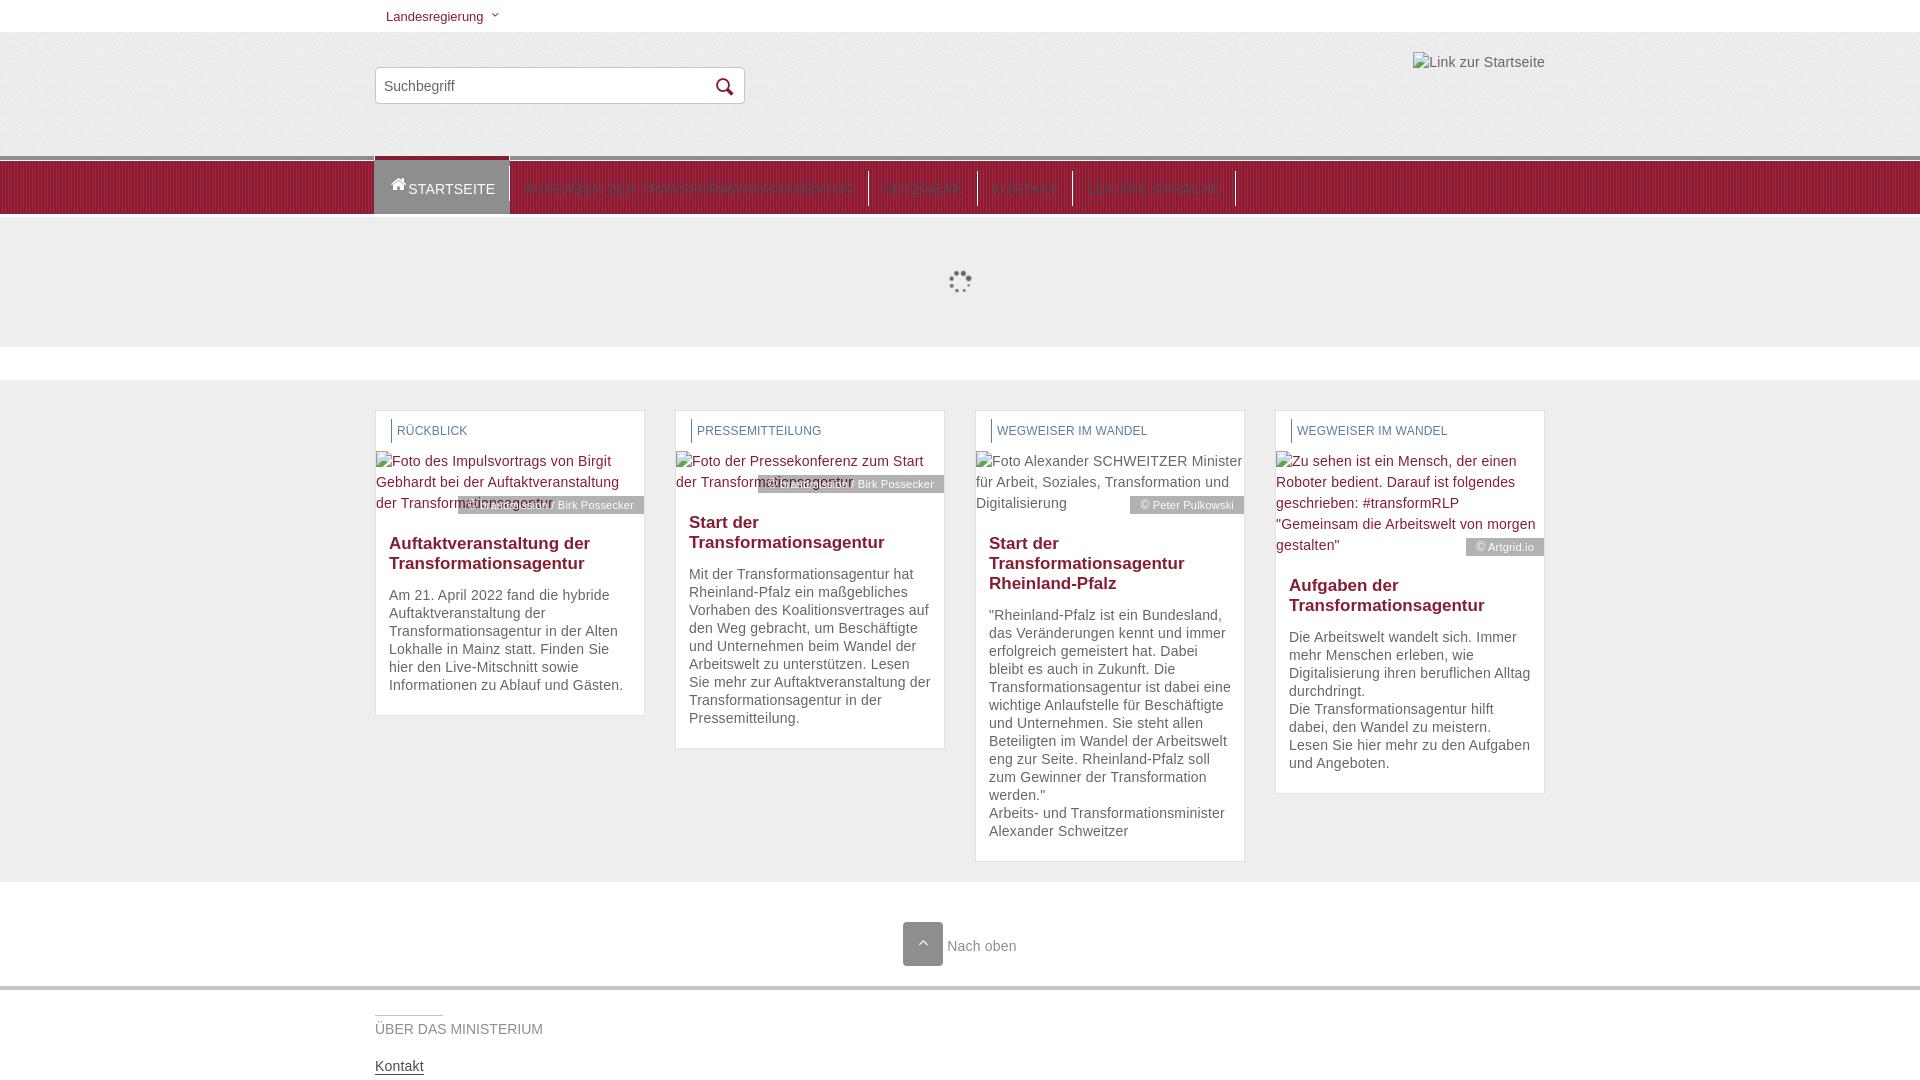Open the KONTAKT navigation item
This screenshot has height=1080, width=1920.
tap(1025, 188)
